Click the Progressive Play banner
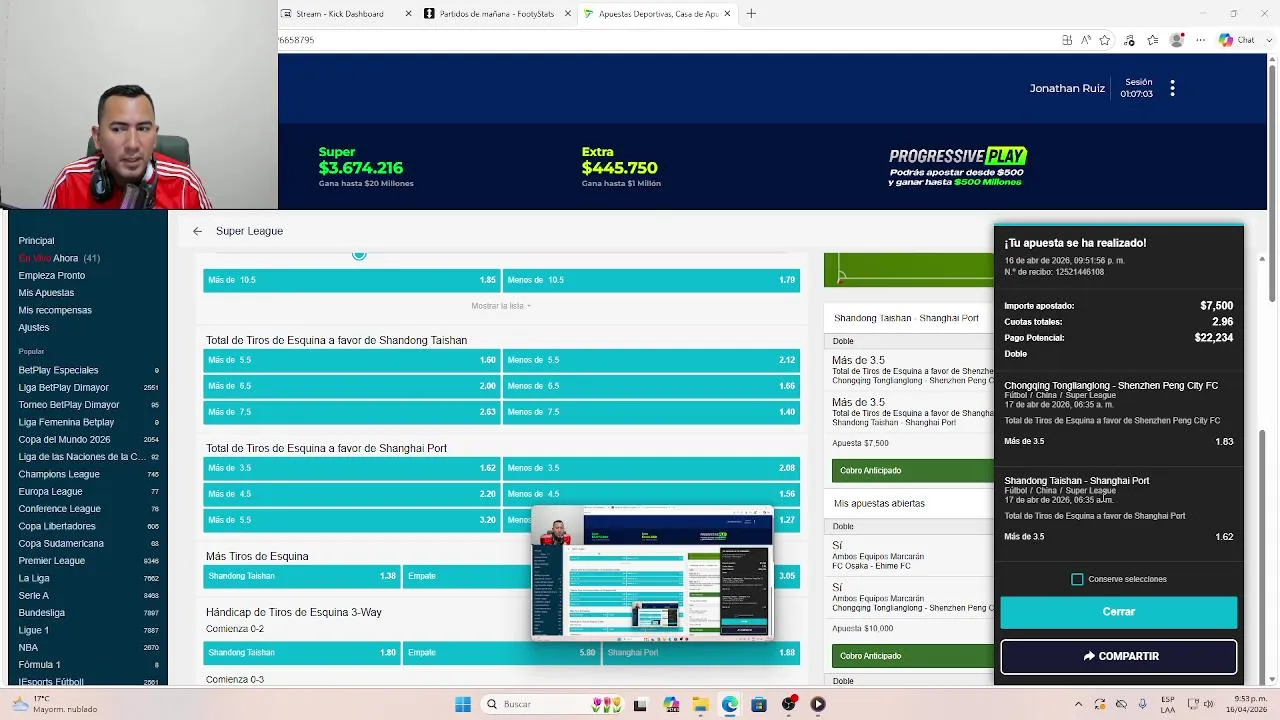Screen dimensions: 1280x720 tap(957, 167)
